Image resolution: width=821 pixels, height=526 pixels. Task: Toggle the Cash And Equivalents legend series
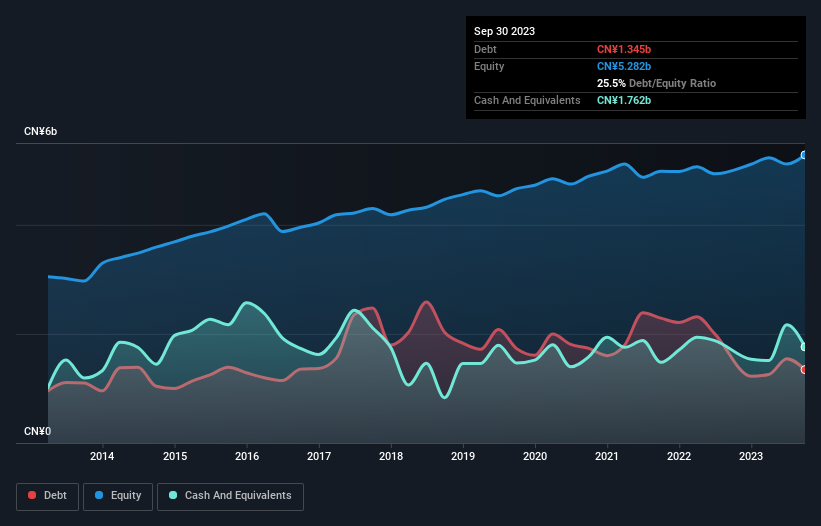click(x=230, y=495)
